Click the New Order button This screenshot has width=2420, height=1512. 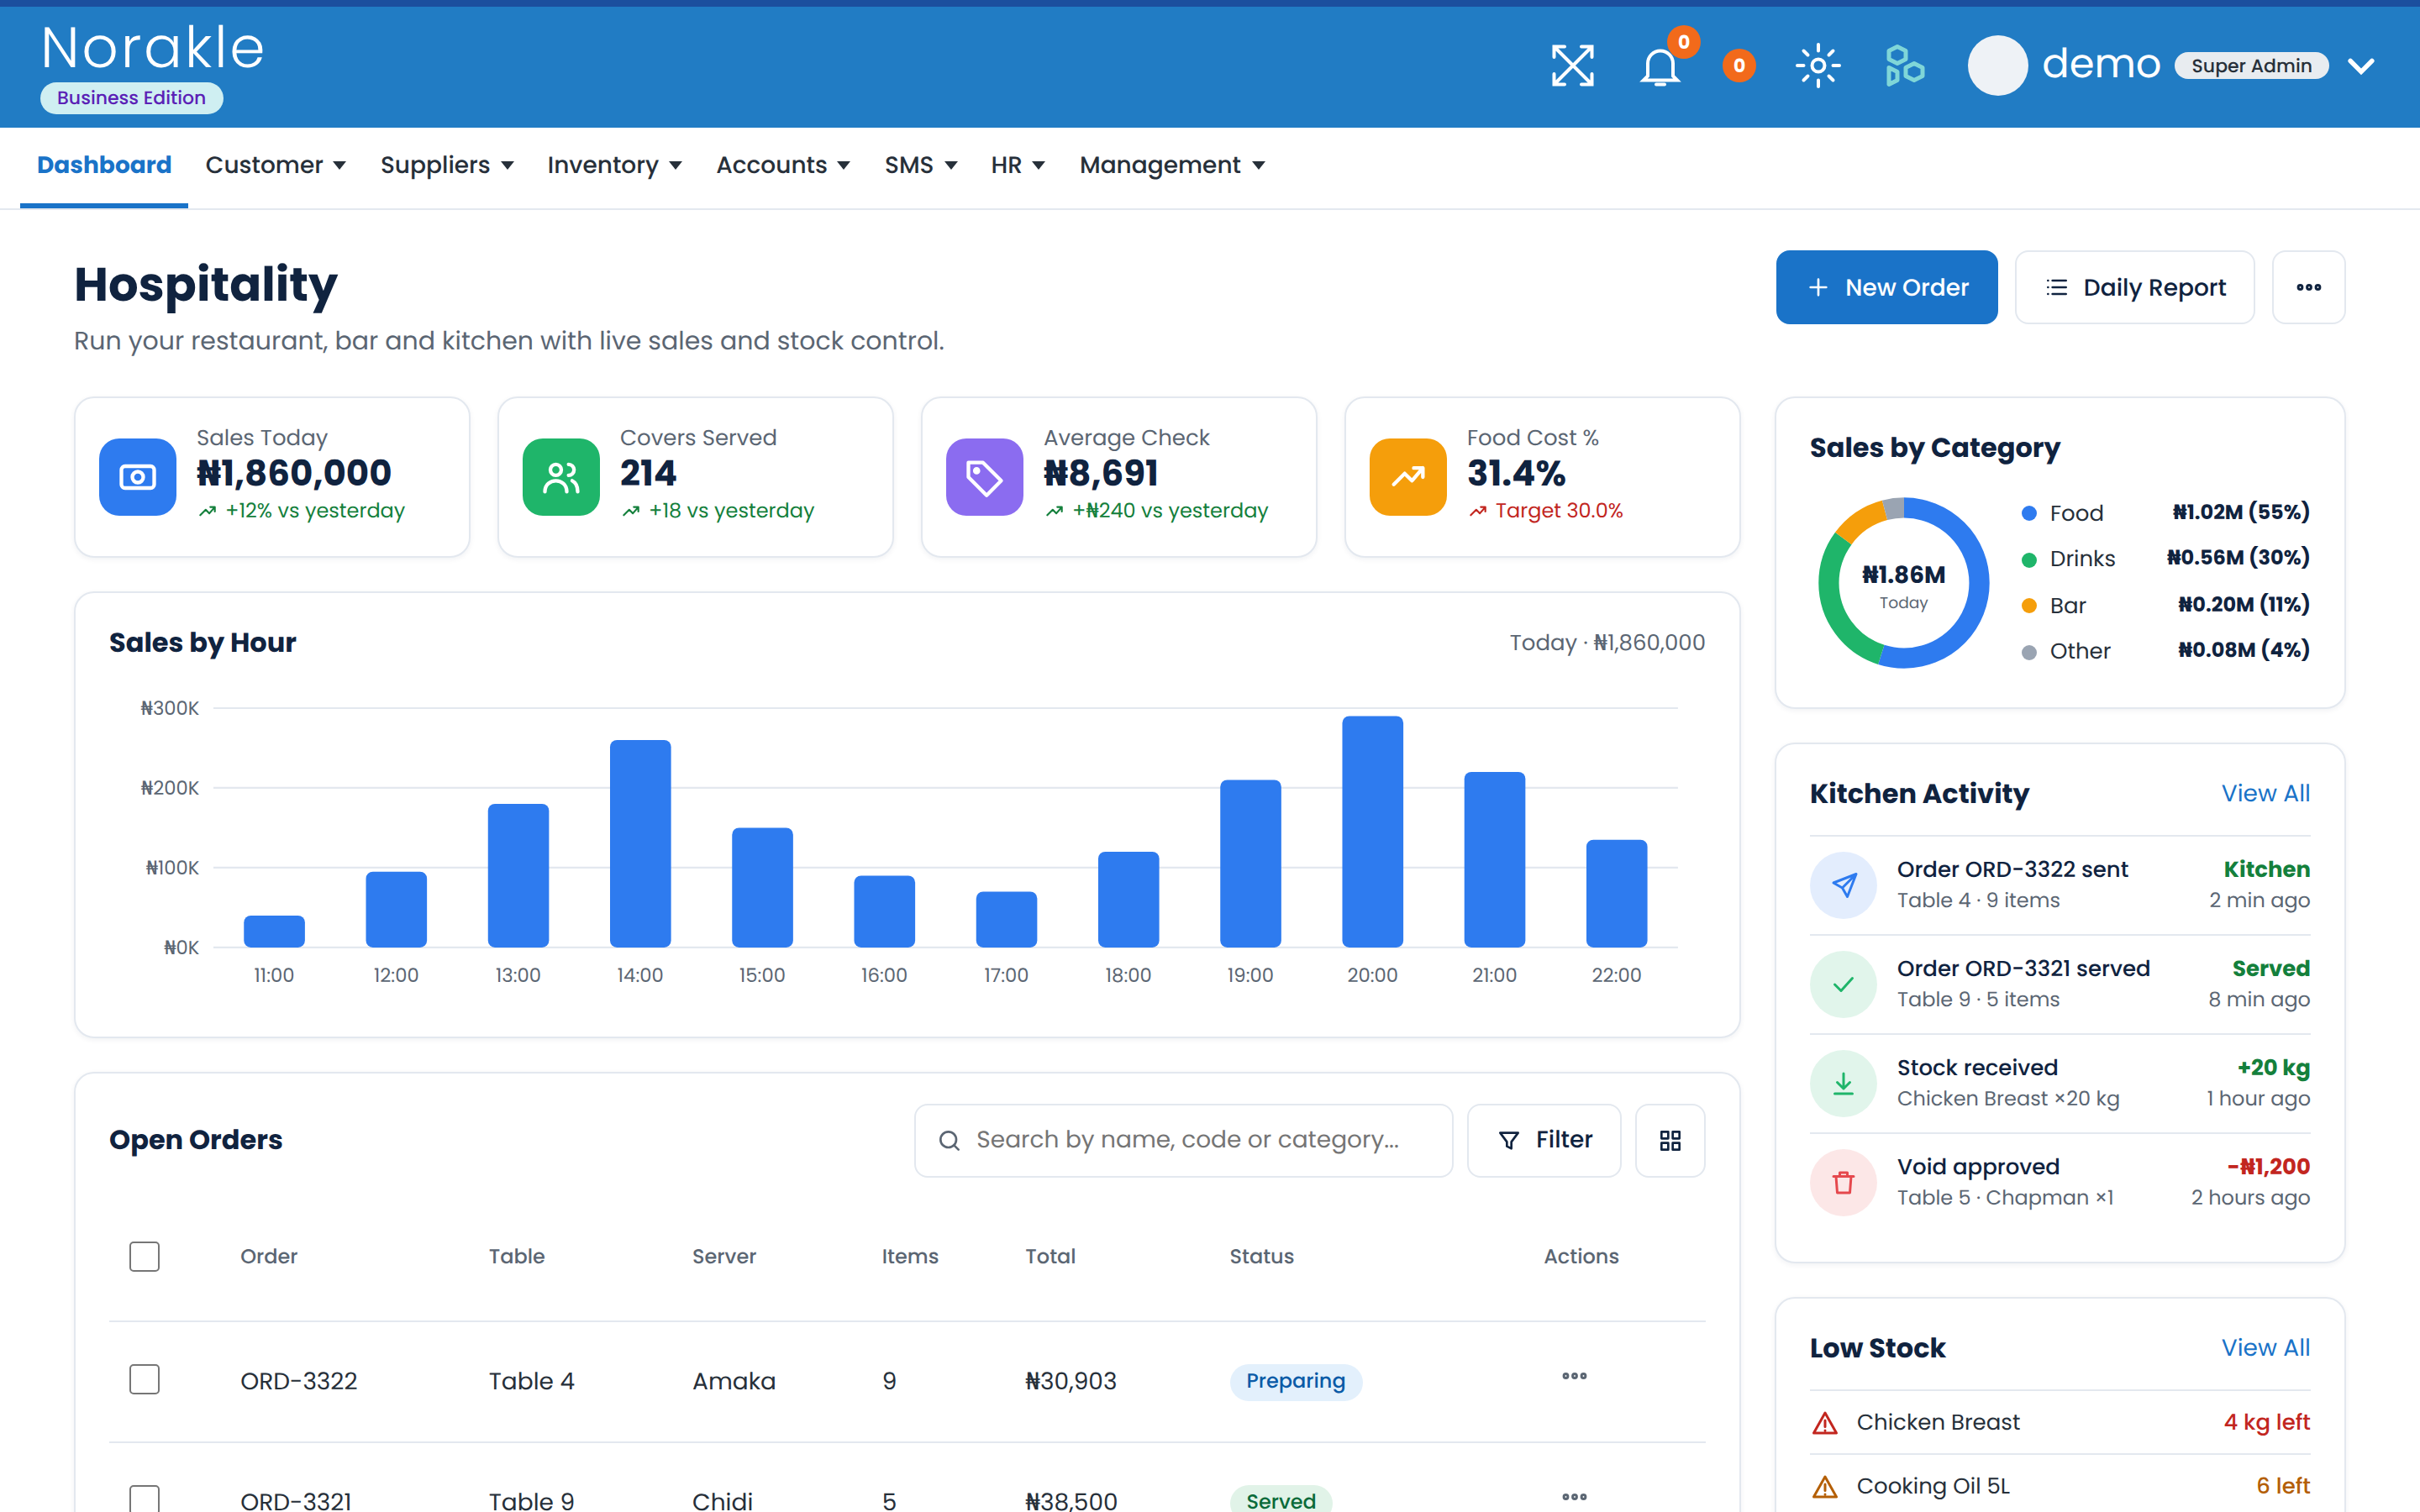(1886, 287)
